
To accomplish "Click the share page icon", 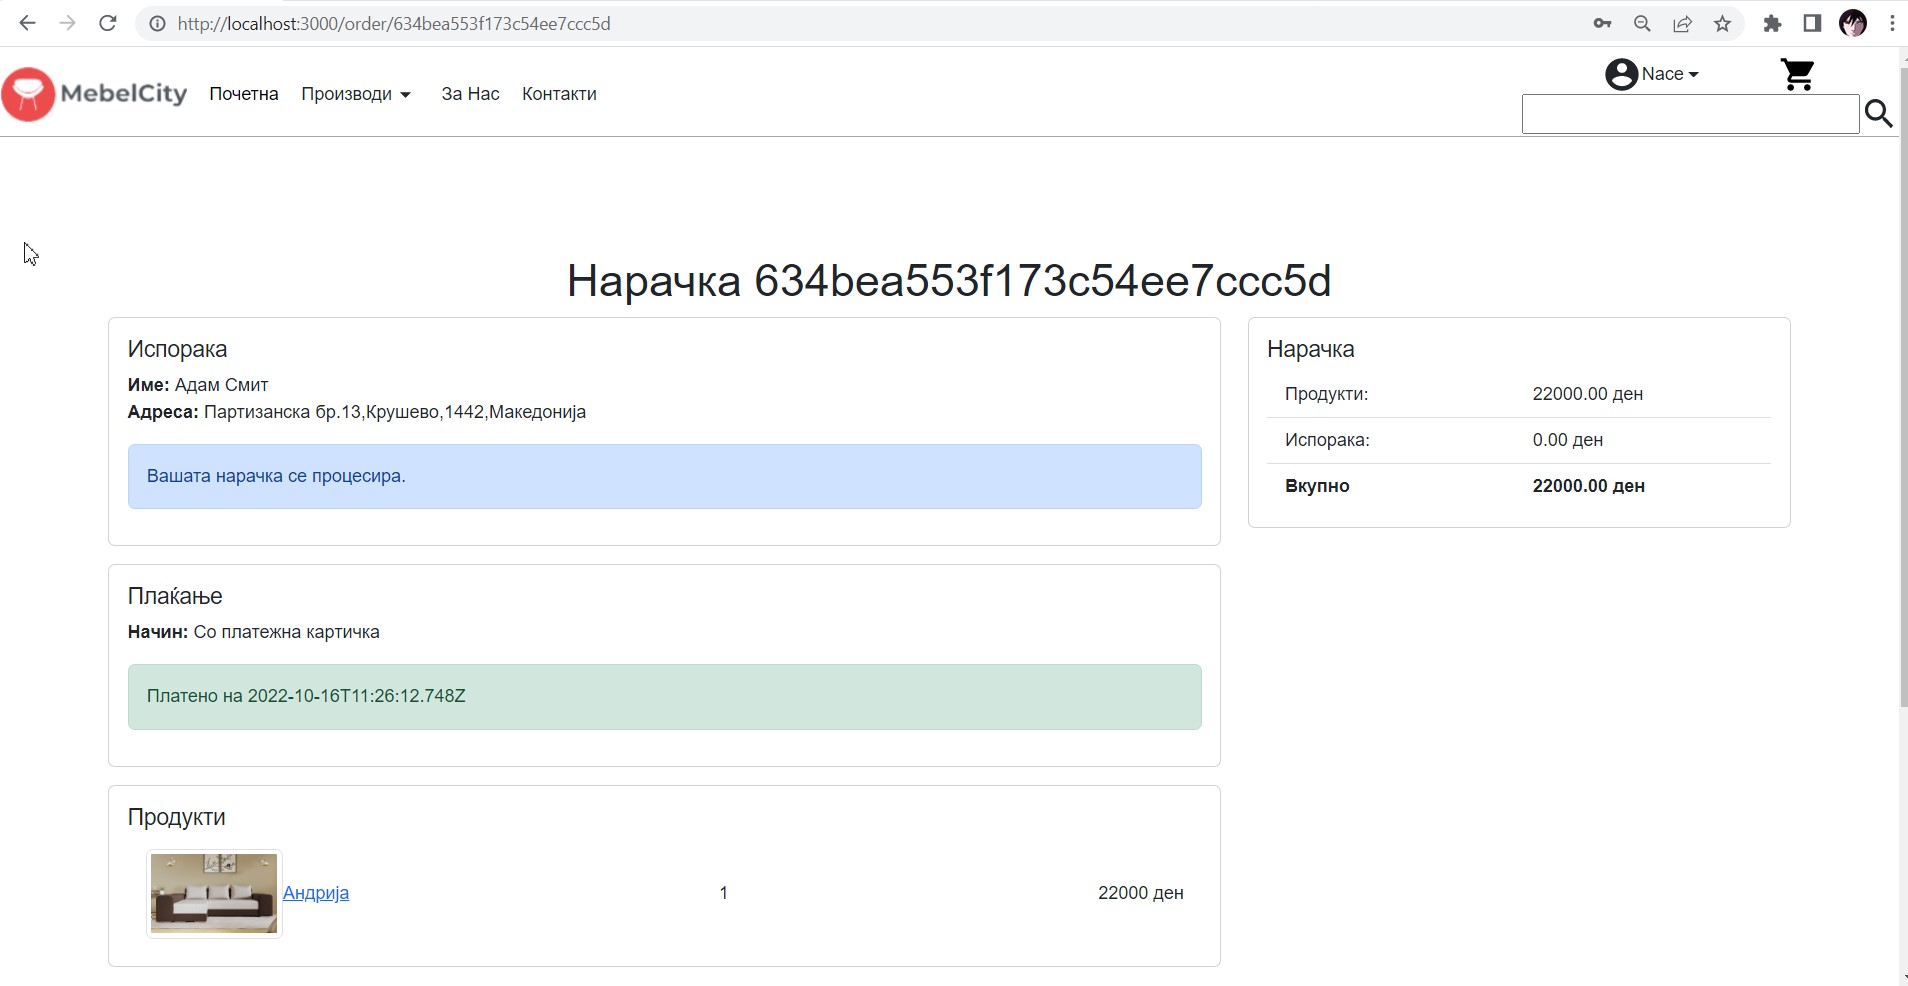I will [x=1682, y=23].
